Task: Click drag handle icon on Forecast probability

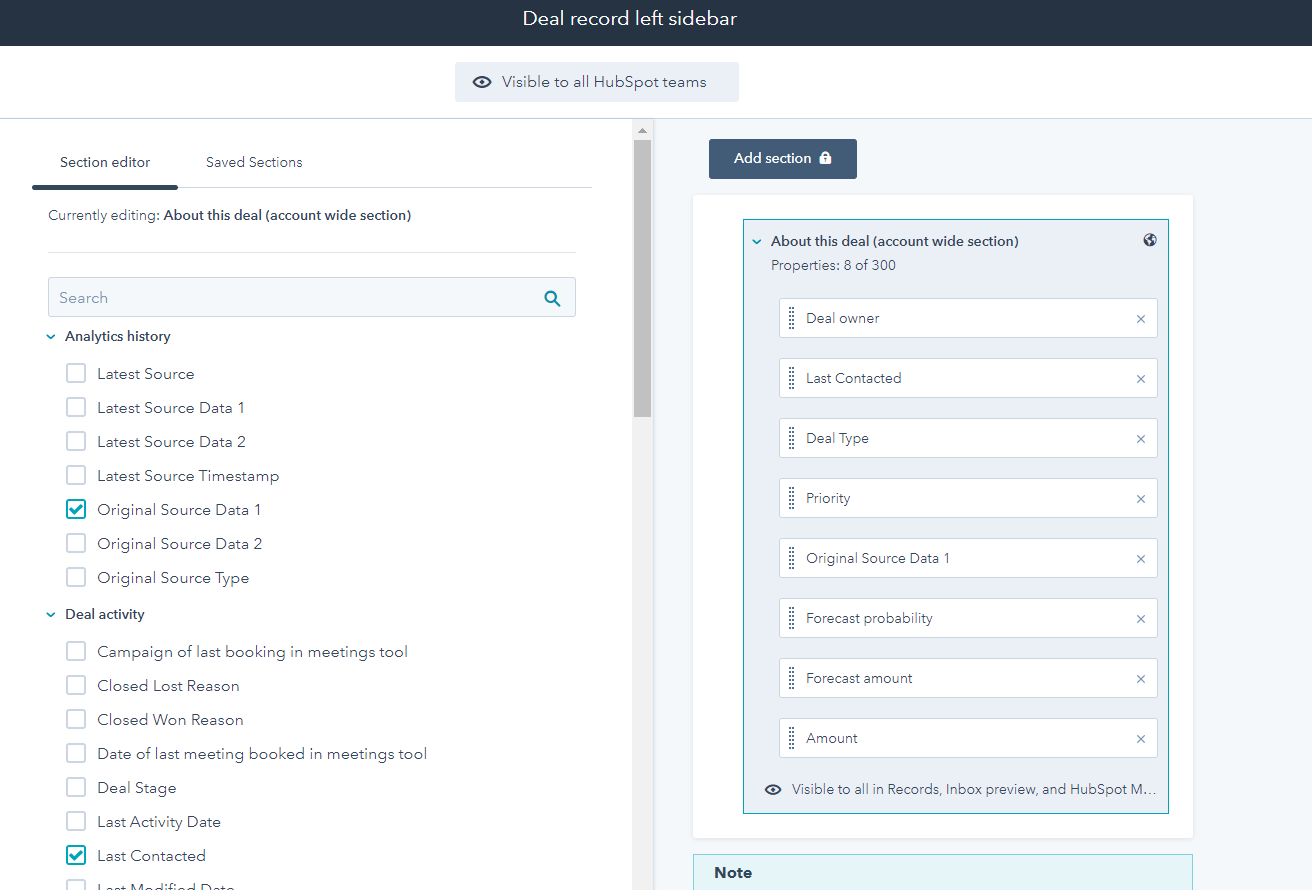Action: coord(792,618)
